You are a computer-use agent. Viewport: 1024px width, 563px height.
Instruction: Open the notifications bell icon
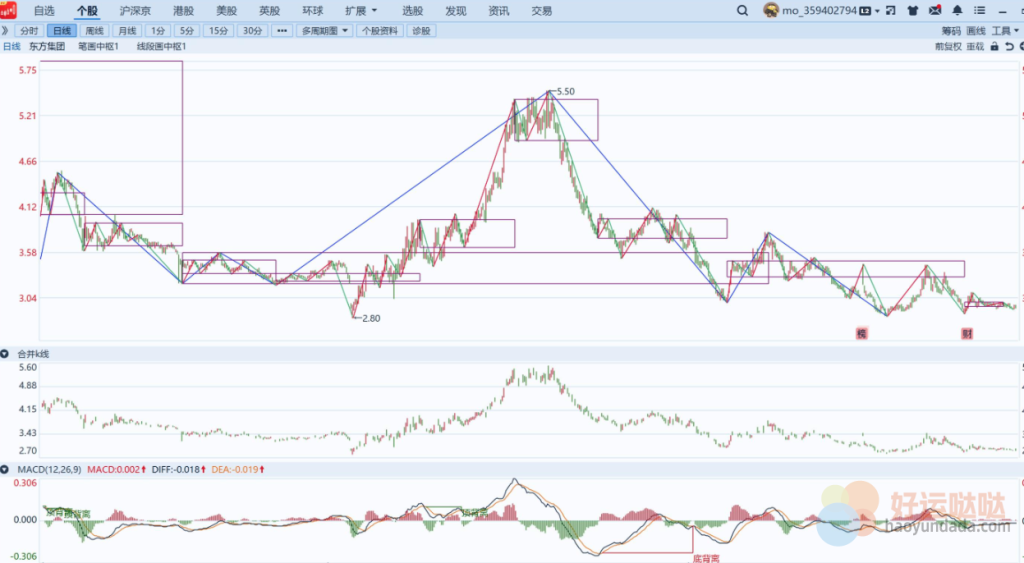point(957,10)
